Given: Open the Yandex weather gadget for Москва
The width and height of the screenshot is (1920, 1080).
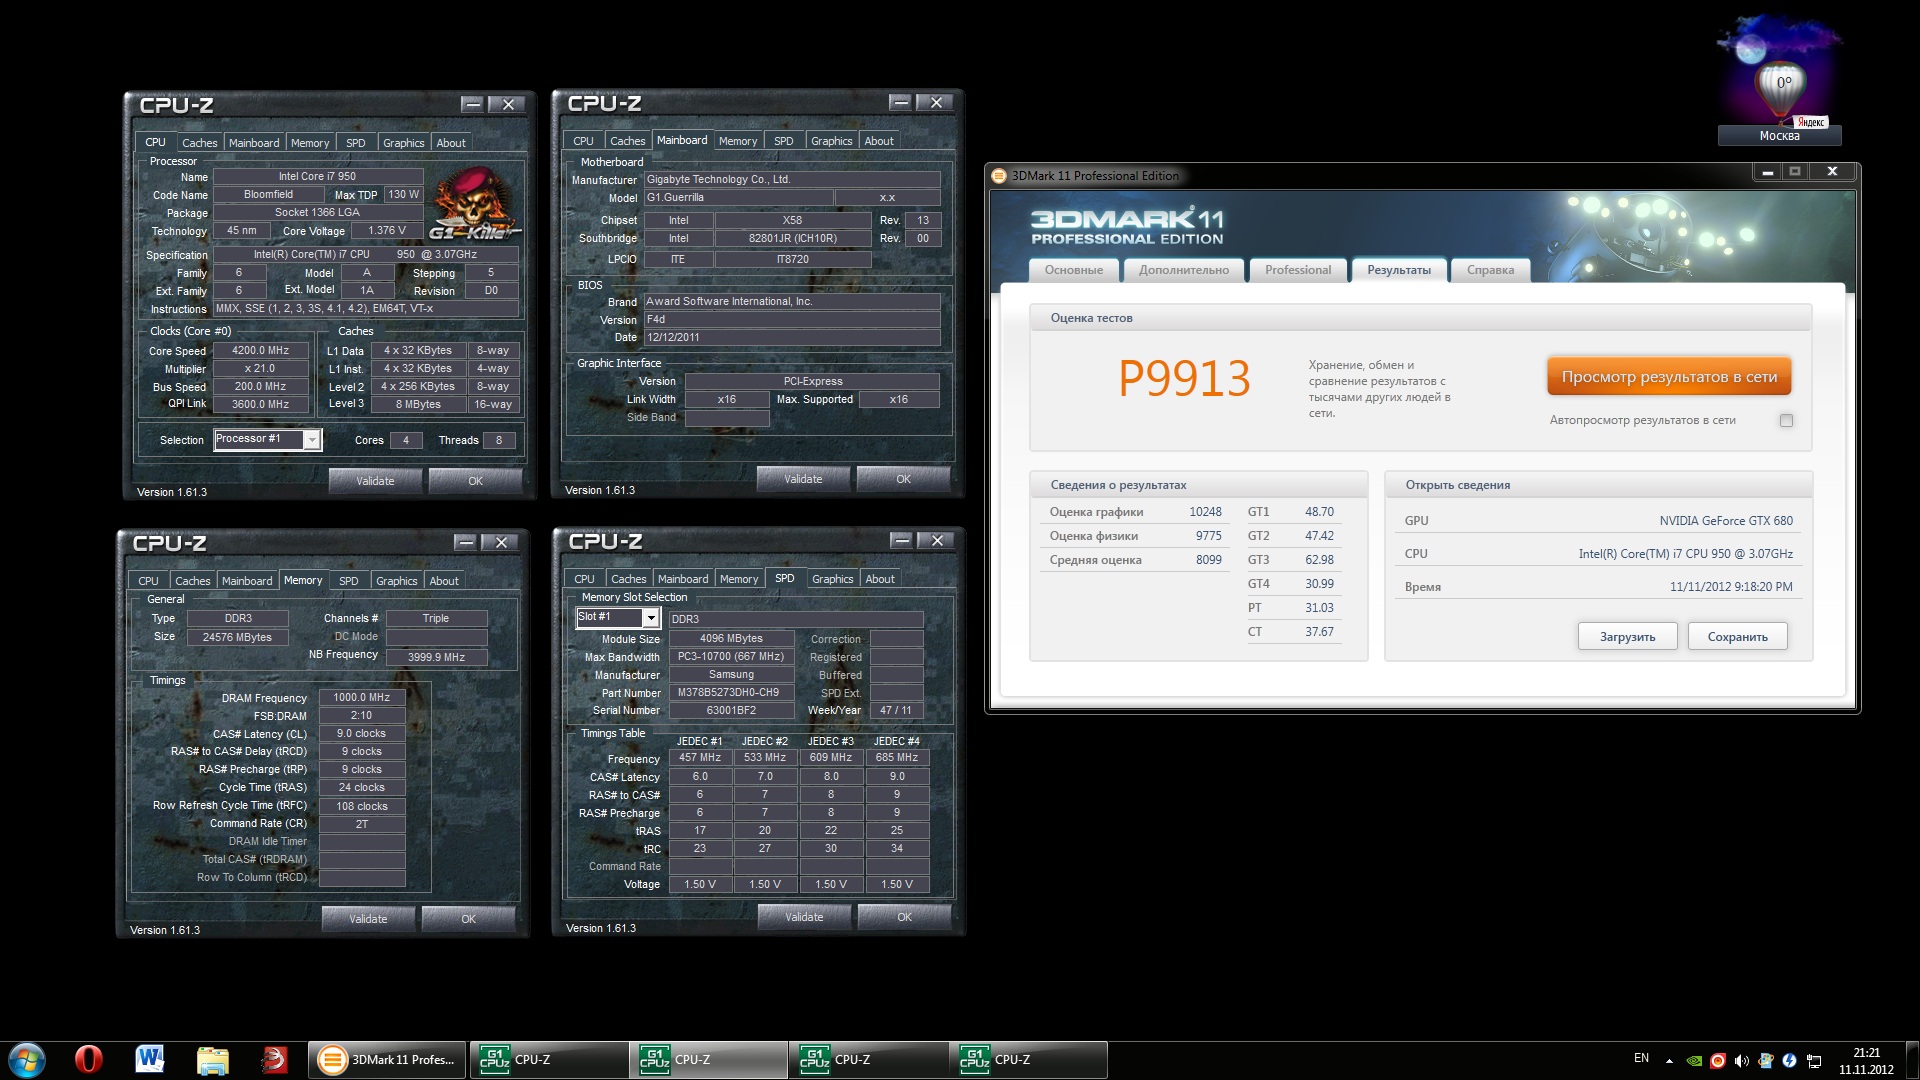Looking at the screenshot, I should pyautogui.click(x=1779, y=82).
